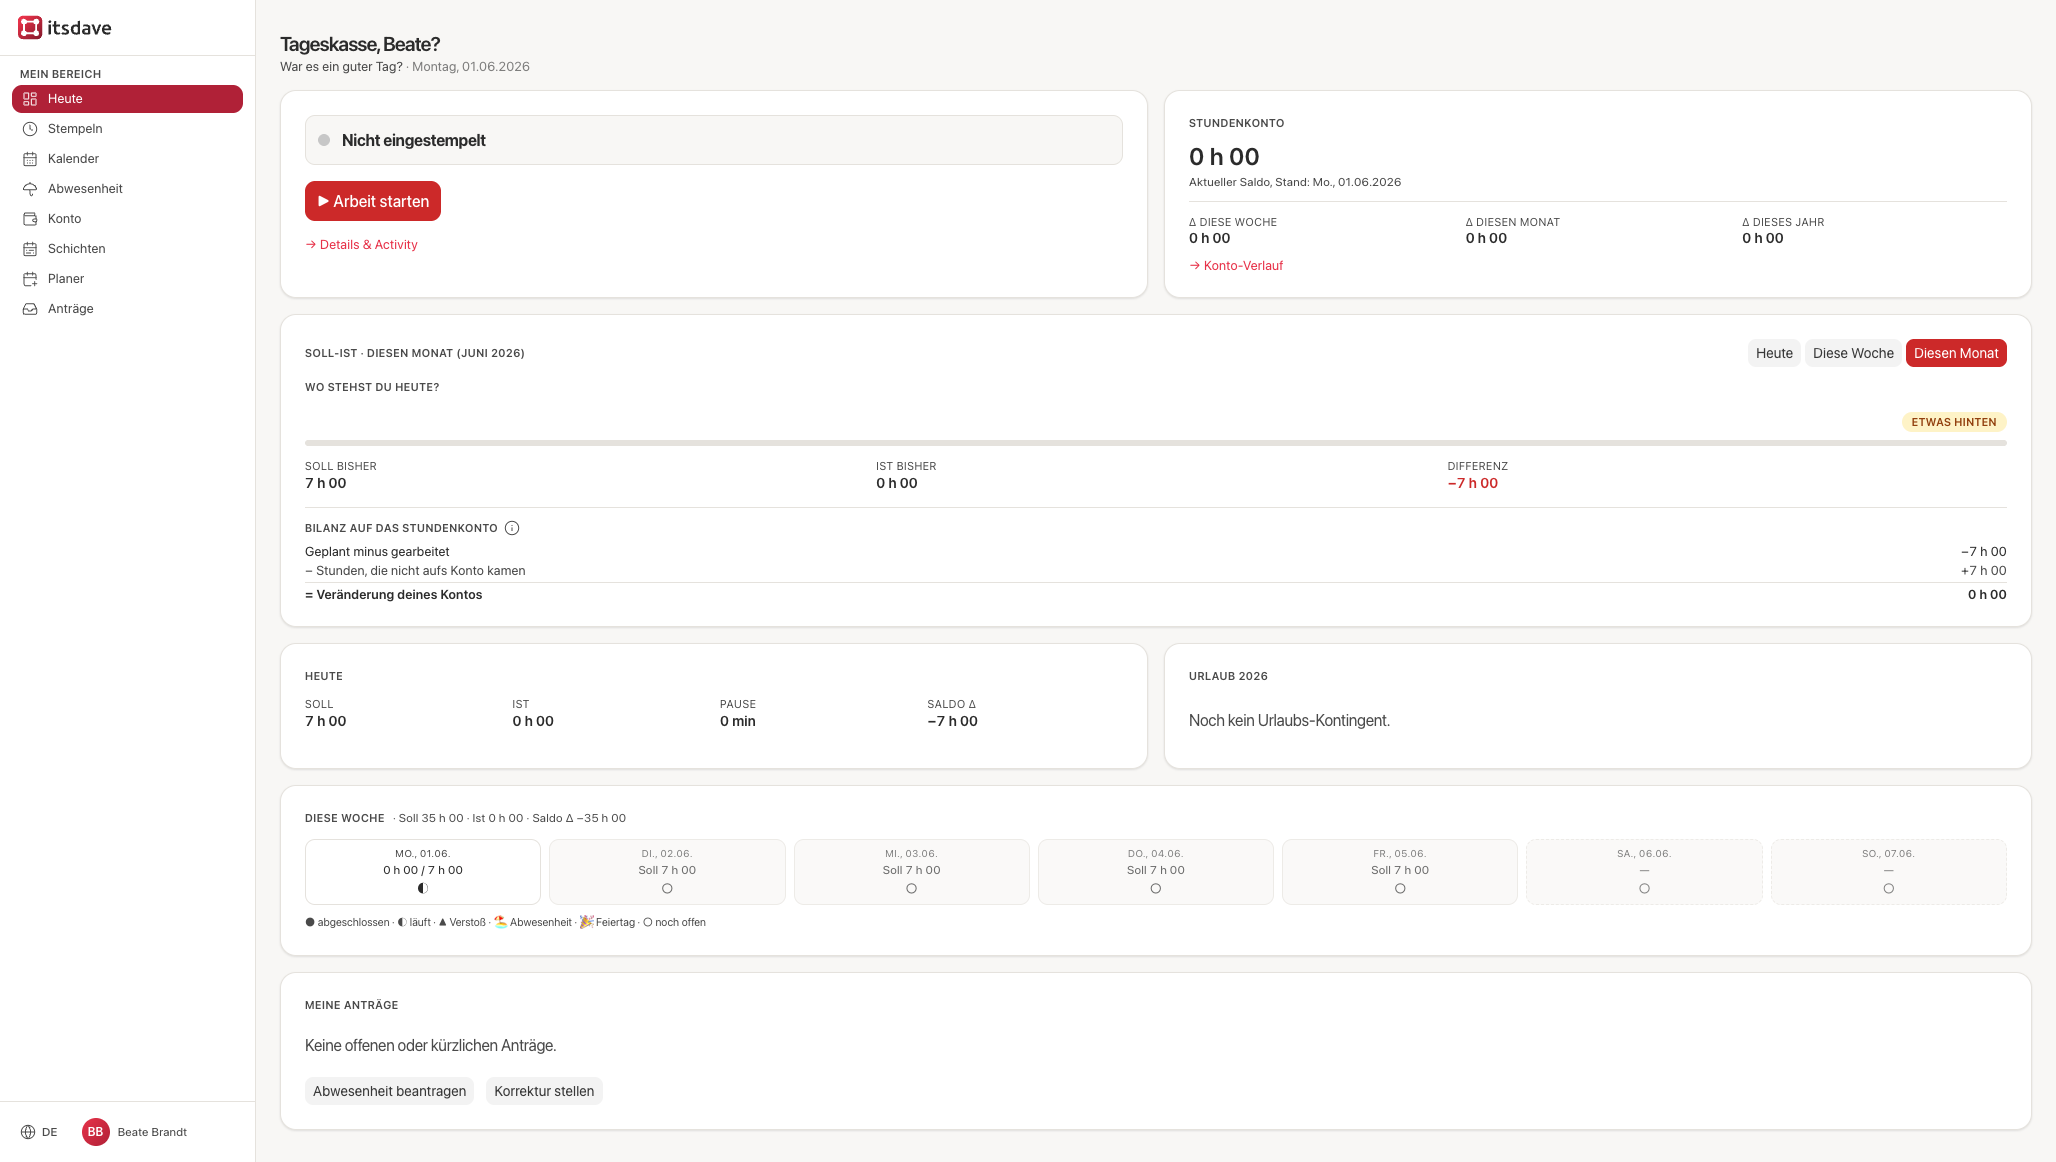Select the Mo., 01.06. day card
This screenshot has height=1162, width=2056.
(x=423, y=872)
